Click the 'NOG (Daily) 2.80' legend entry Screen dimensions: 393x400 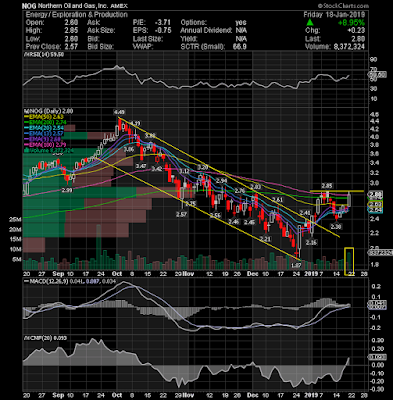49,111
